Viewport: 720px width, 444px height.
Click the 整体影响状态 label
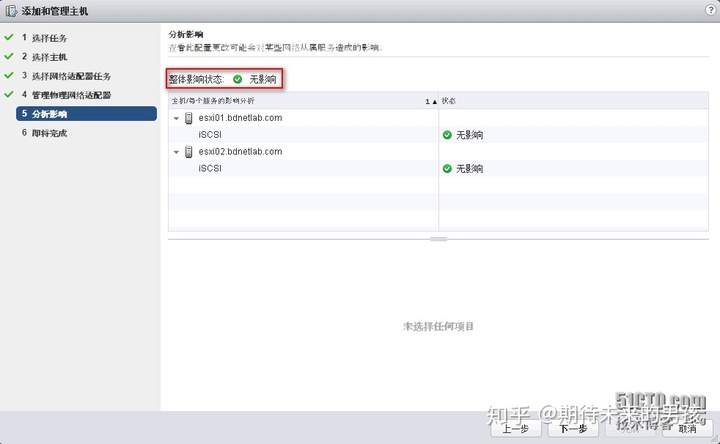[197, 79]
